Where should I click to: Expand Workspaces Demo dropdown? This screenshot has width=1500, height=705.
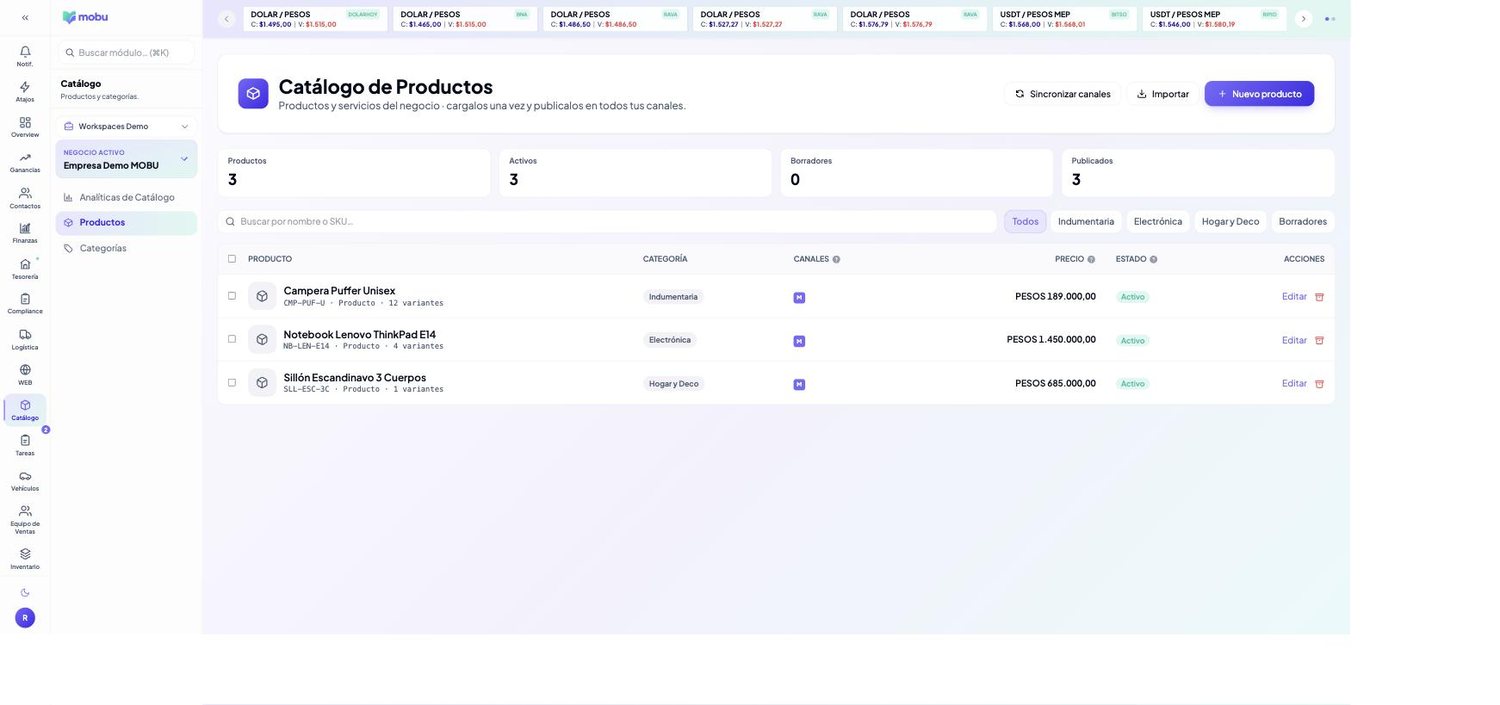(x=126, y=126)
